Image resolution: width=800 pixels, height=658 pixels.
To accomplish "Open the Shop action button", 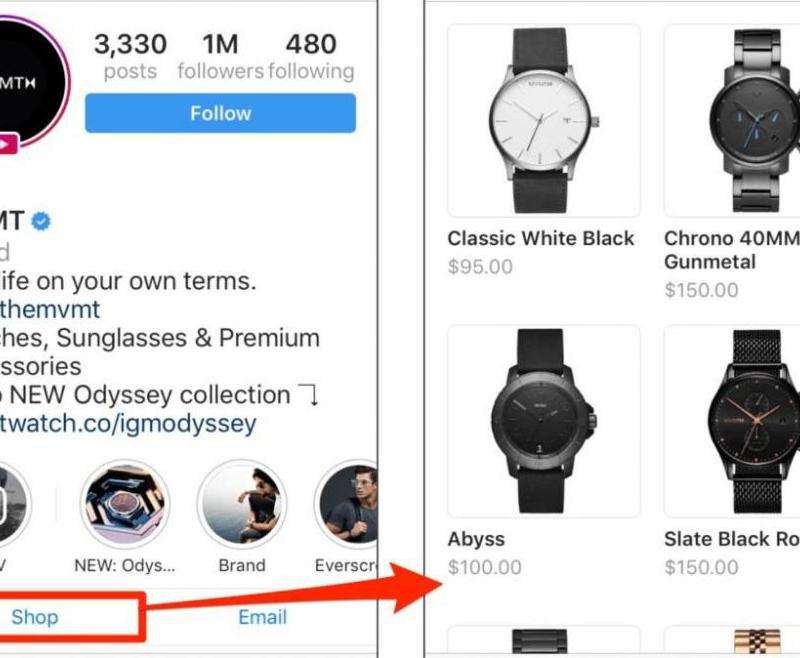I will pos(35,617).
